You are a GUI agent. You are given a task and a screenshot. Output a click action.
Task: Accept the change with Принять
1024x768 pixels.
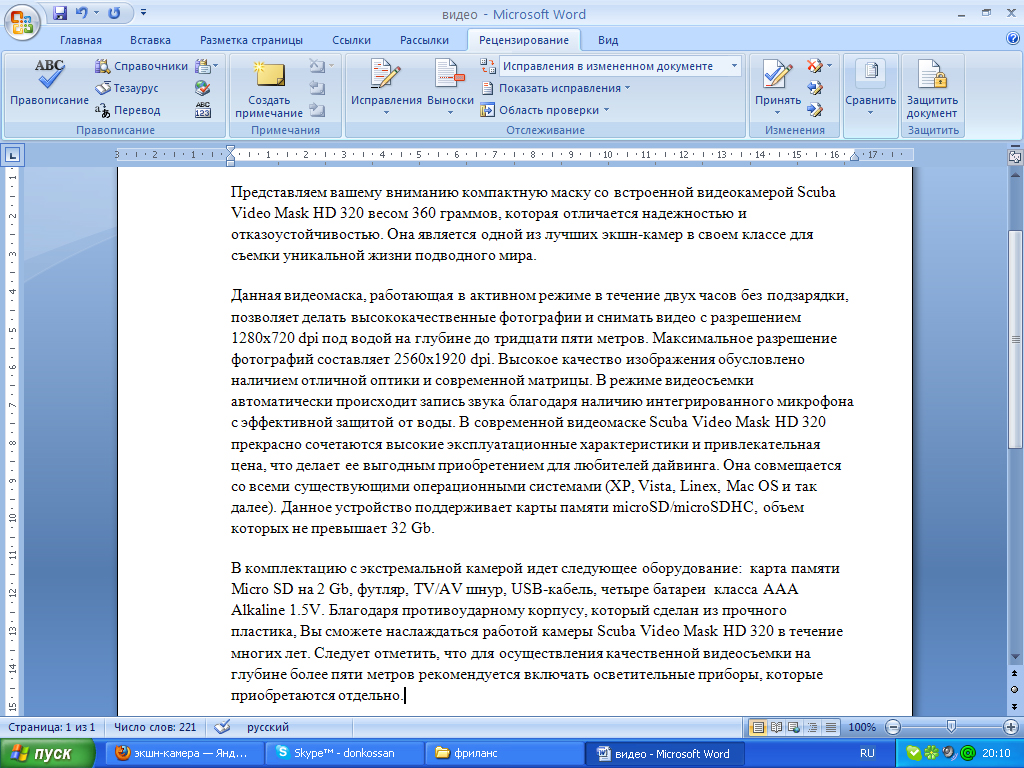(x=777, y=82)
